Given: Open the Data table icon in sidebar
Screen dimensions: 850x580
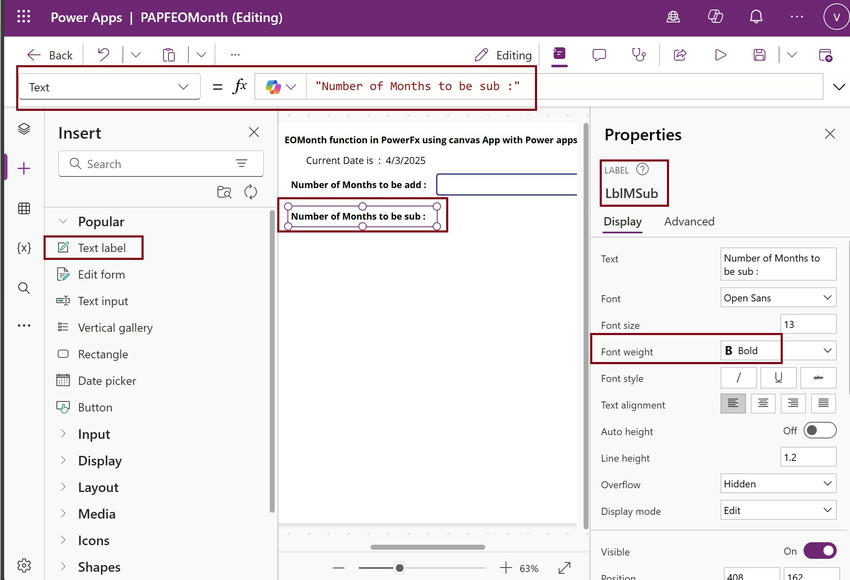Looking at the screenshot, I should pos(24,208).
